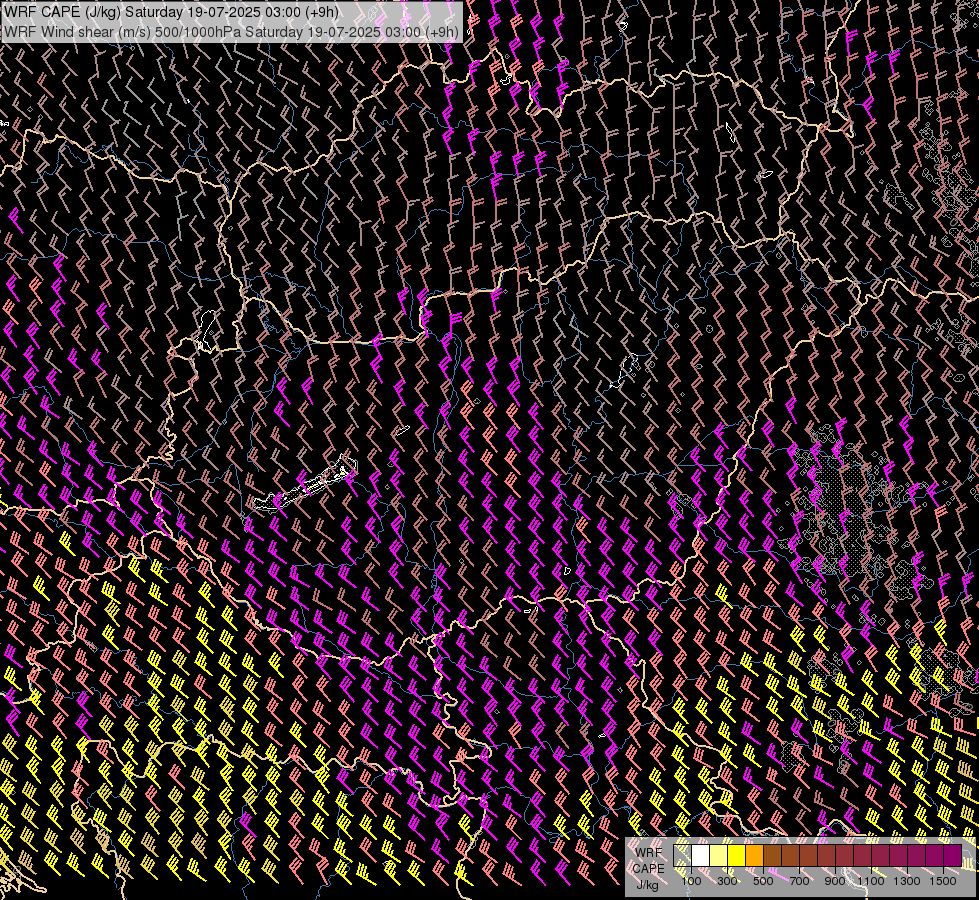Click the '900' legend value
Viewport: 979px width, 900px height.
point(835,881)
